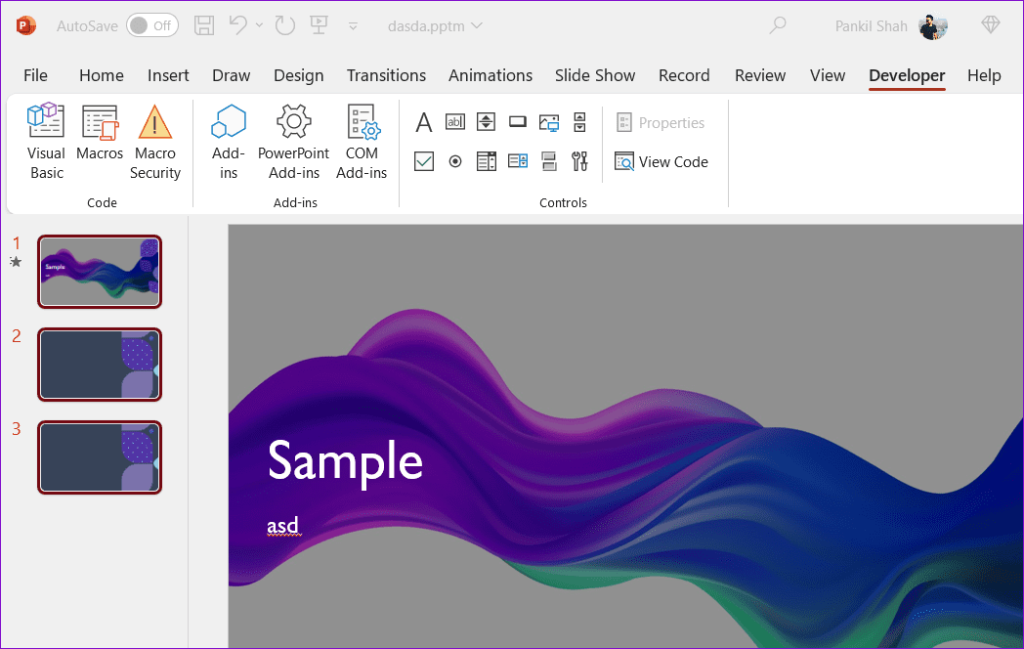The image size is (1024, 649).
Task: Insert an Option Button control
Action: (455, 160)
